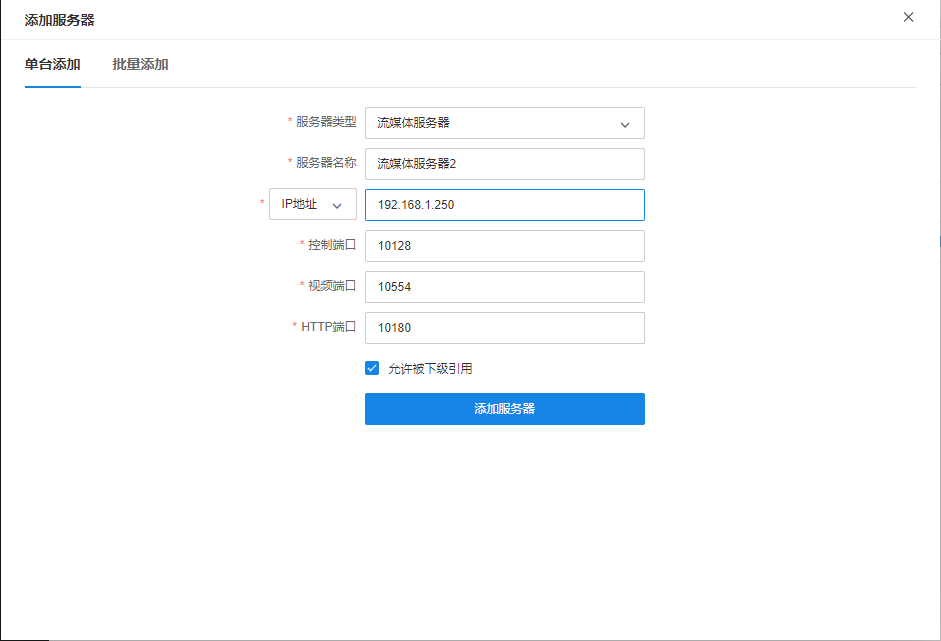Click the HTTP端口 field label
The width and height of the screenshot is (941, 641).
(x=328, y=327)
